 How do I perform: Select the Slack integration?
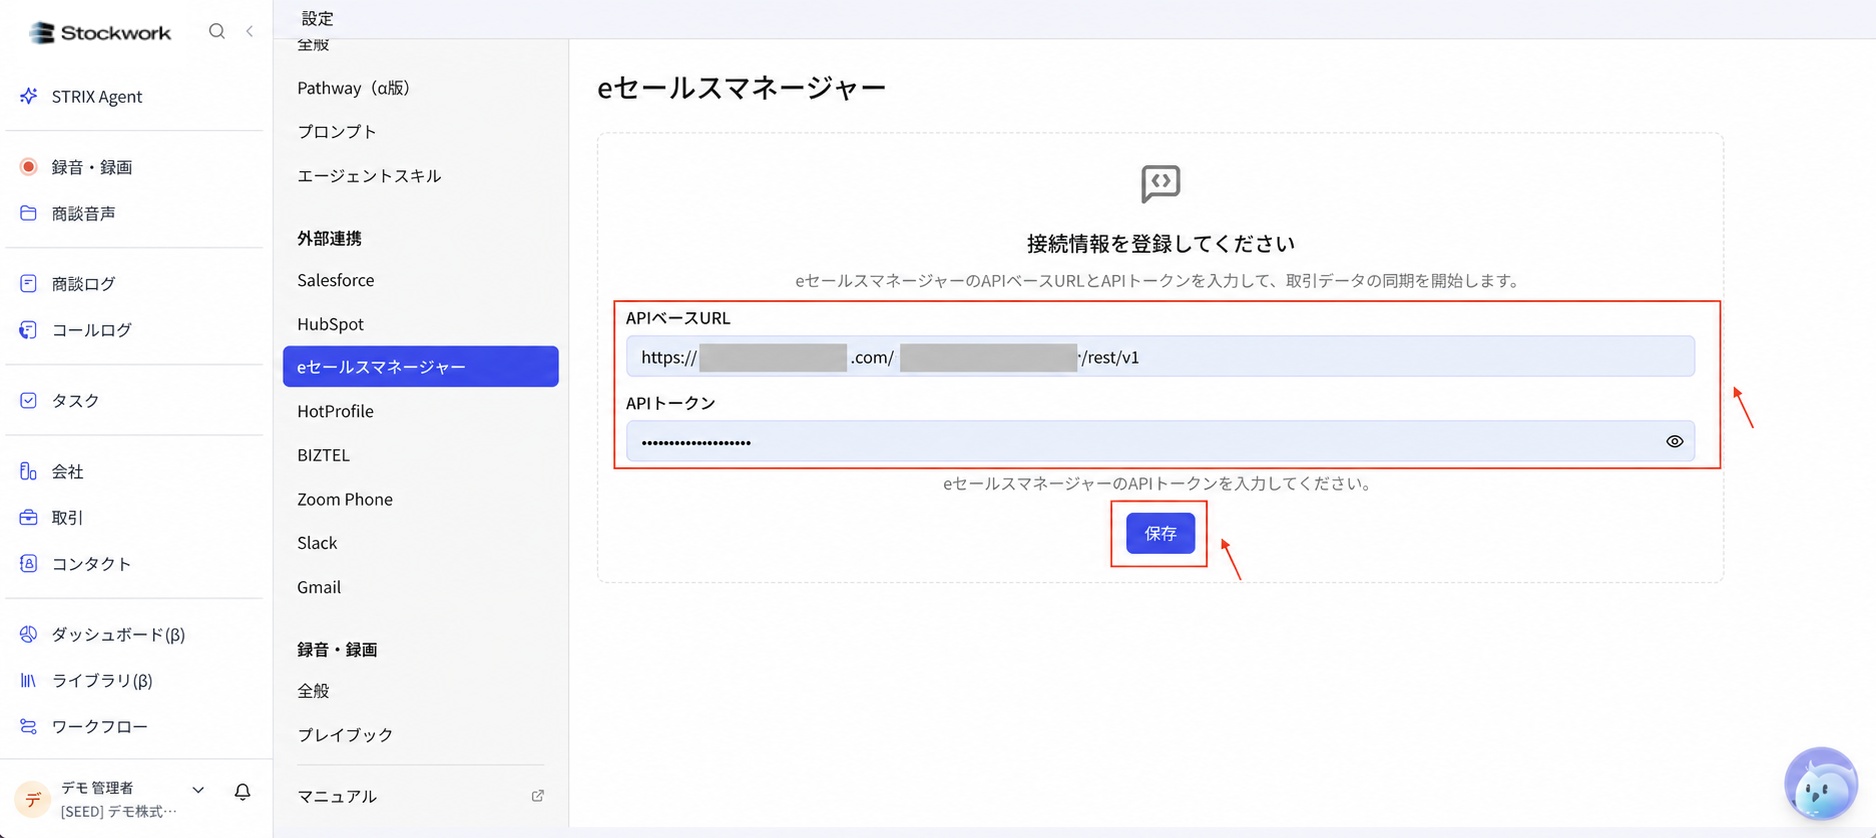[317, 543]
